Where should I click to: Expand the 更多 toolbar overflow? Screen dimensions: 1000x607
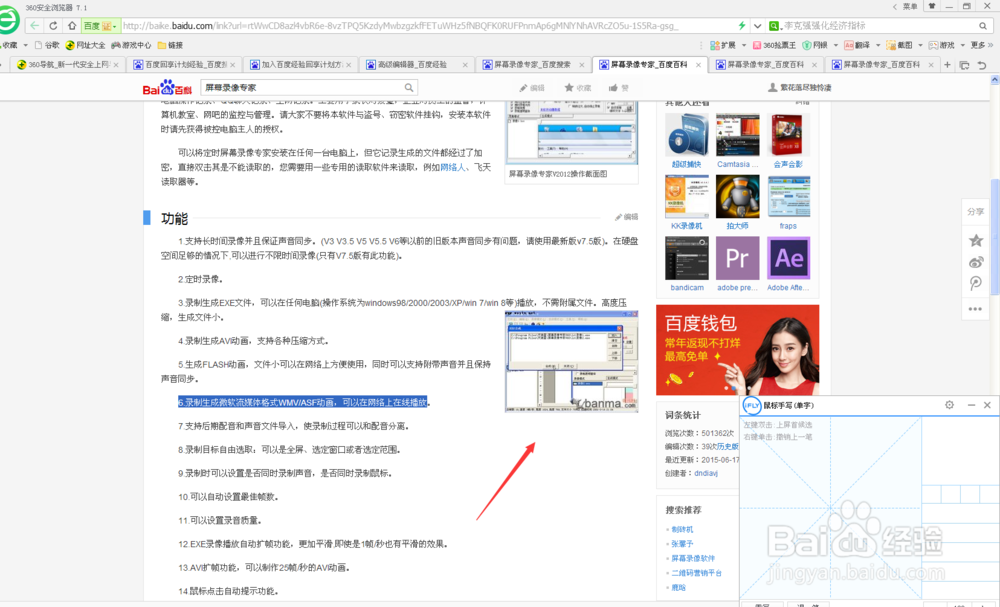tap(982, 45)
